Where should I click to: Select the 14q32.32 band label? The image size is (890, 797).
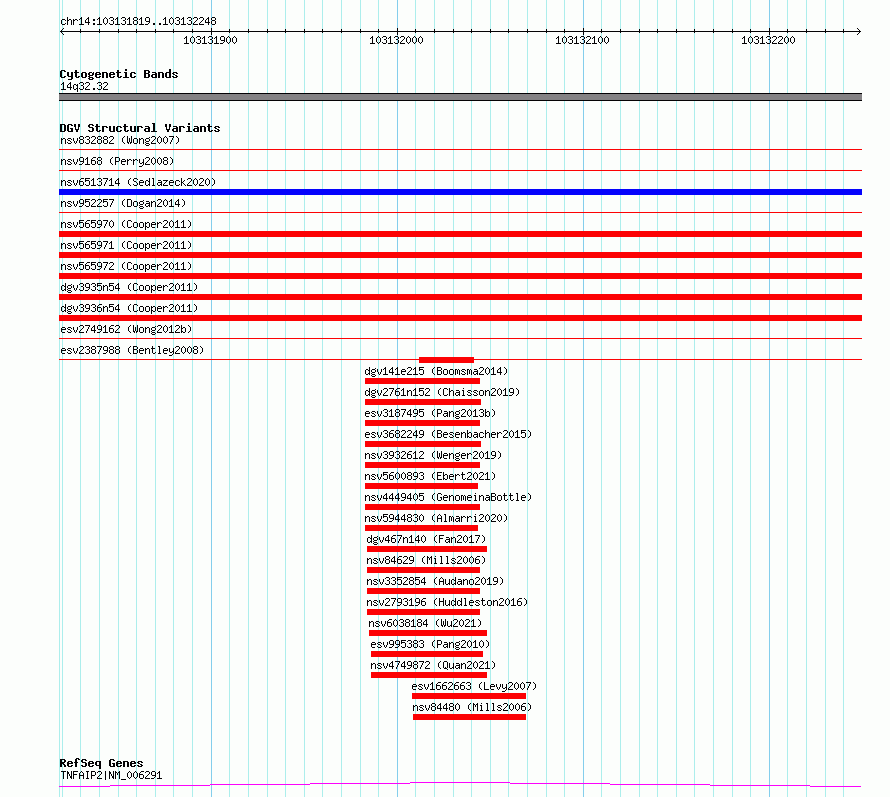click(84, 86)
